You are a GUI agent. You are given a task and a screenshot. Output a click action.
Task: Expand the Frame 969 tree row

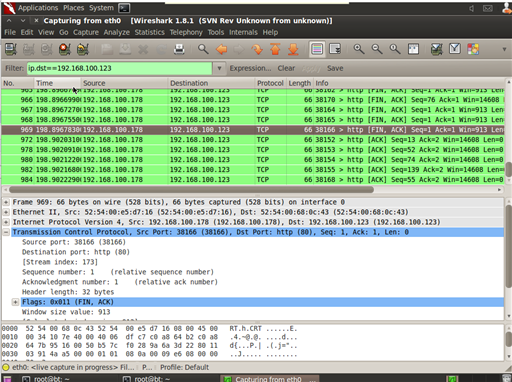pyautogui.click(x=6, y=202)
